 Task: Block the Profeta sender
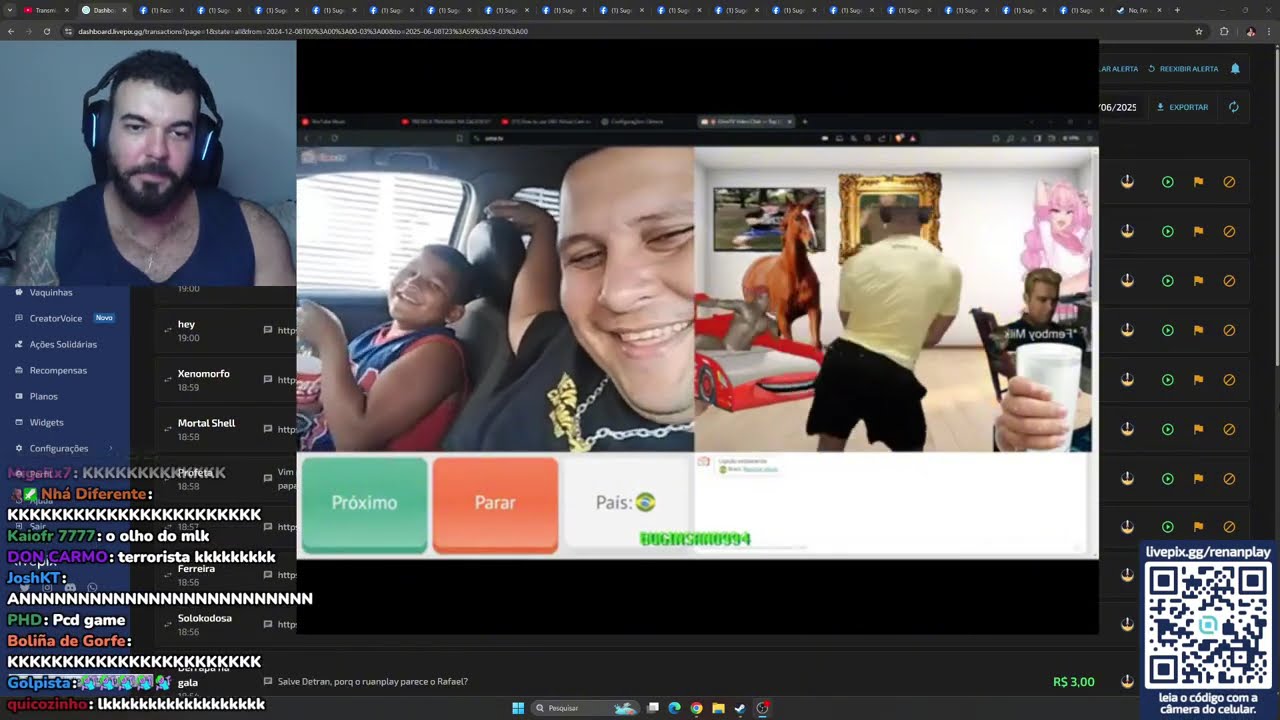[1229, 478]
